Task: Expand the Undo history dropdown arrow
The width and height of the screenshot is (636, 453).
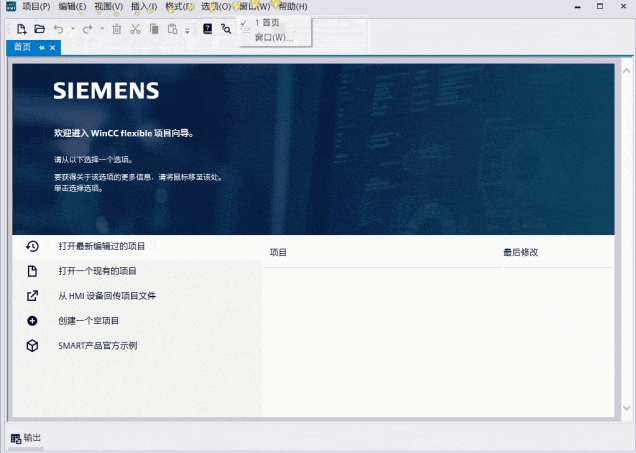Action: click(x=73, y=29)
